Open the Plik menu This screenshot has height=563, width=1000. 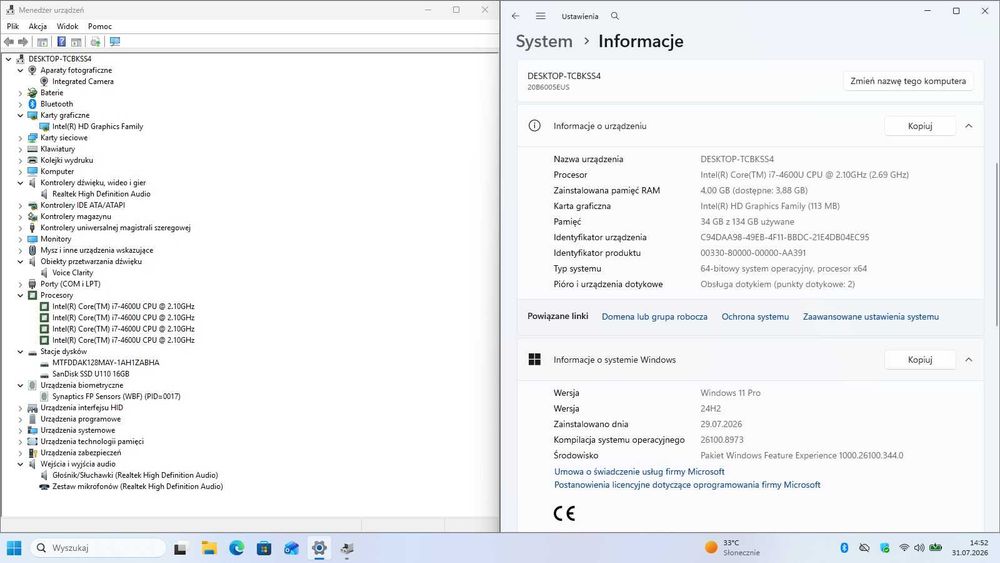point(13,26)
